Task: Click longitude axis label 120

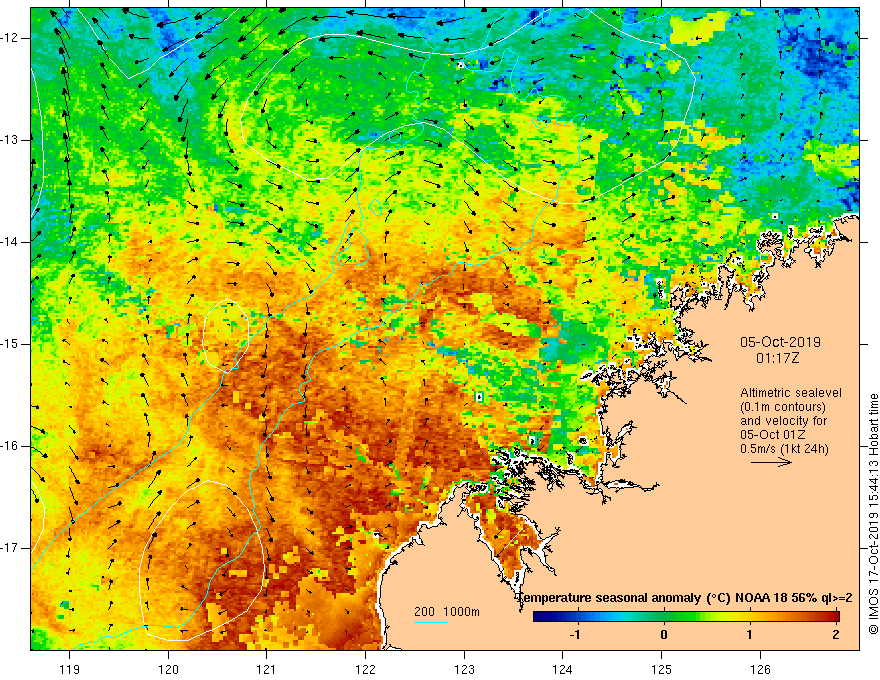Action: tap(168, 669)
